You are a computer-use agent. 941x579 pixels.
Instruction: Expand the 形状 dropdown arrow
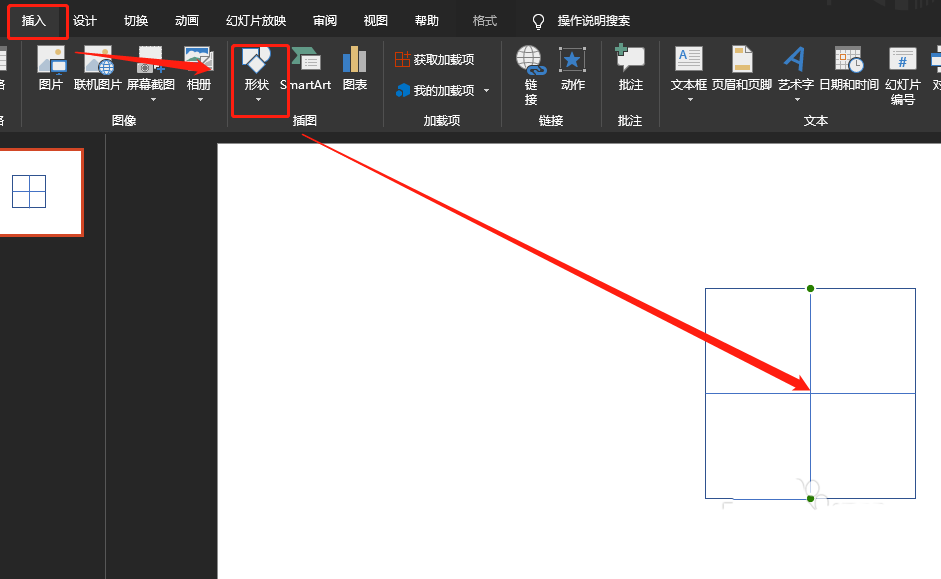[258, 100]
